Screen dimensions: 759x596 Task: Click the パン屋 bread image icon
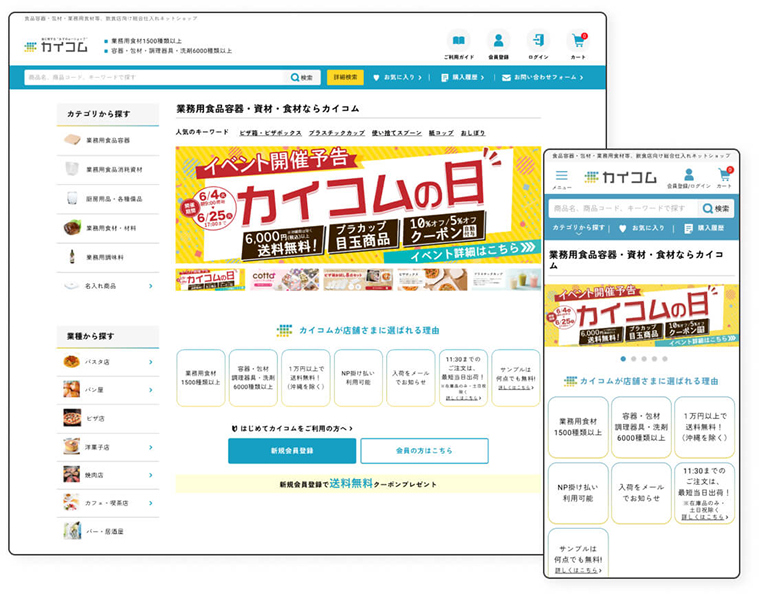pyautogui.click(x=72, y=389)
